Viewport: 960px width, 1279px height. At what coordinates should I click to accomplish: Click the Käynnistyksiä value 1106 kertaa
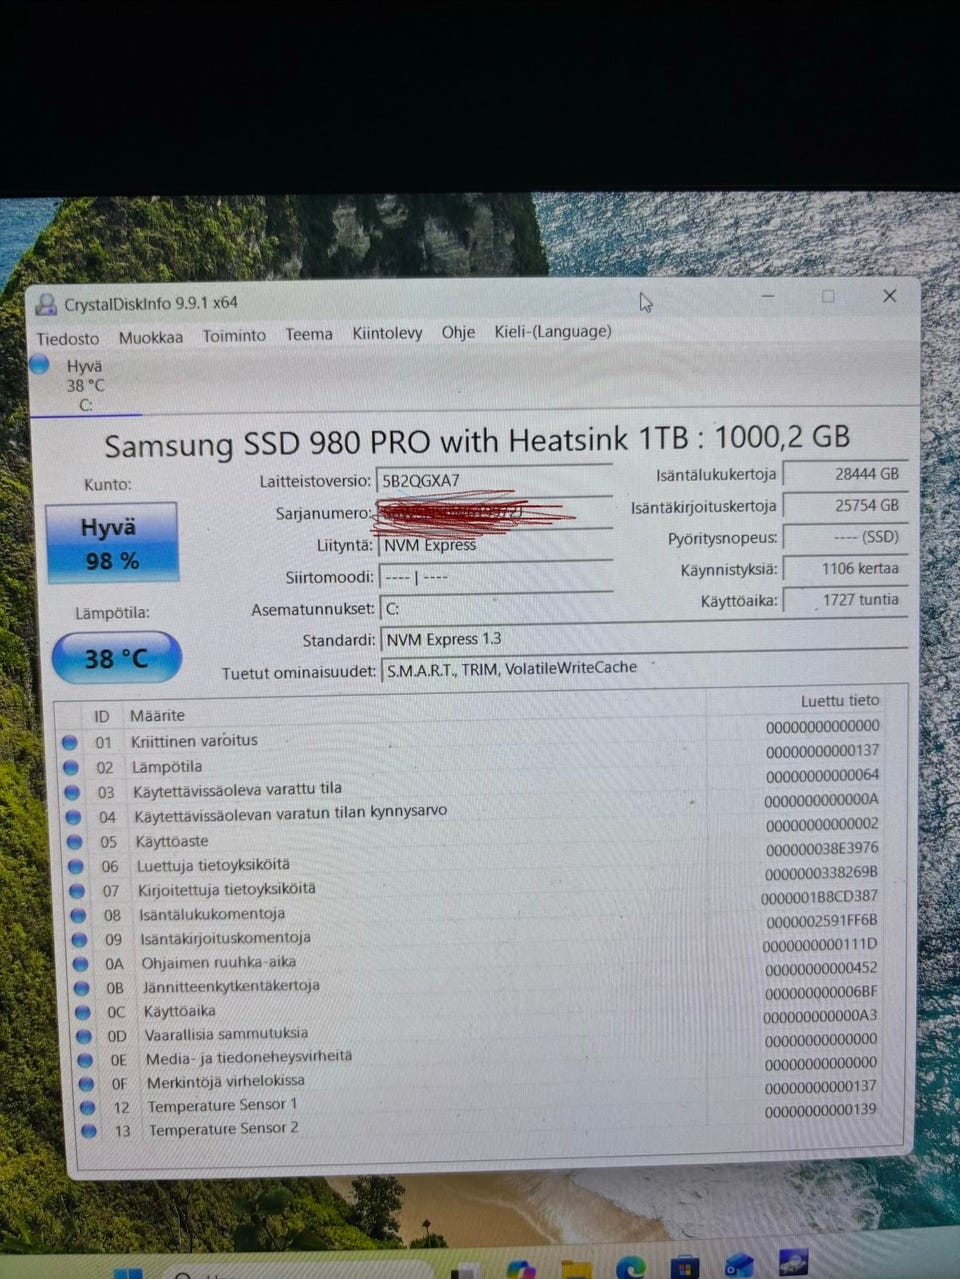click(845, 568)
